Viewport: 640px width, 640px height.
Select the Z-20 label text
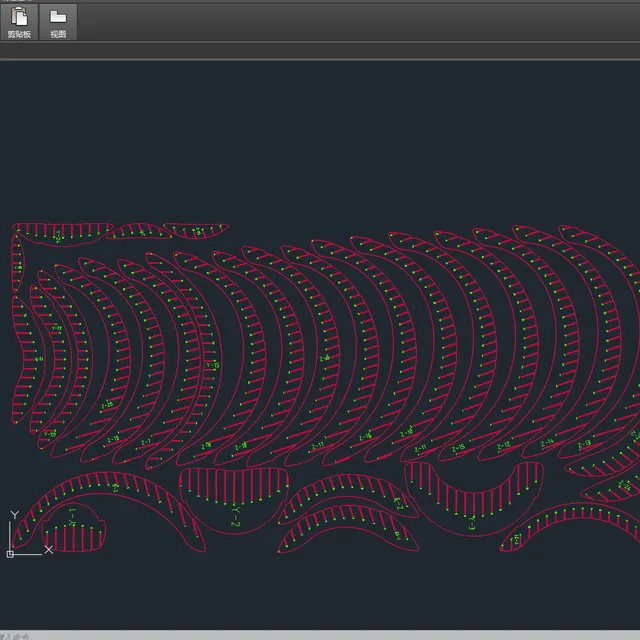[x=107, y=405]
